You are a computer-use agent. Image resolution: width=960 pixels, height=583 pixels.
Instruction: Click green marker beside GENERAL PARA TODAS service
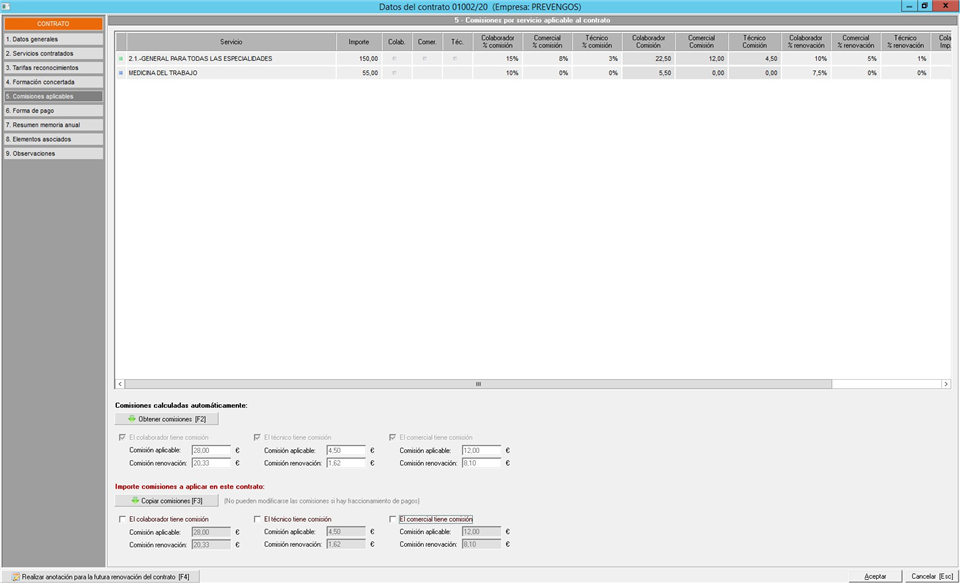121,59
